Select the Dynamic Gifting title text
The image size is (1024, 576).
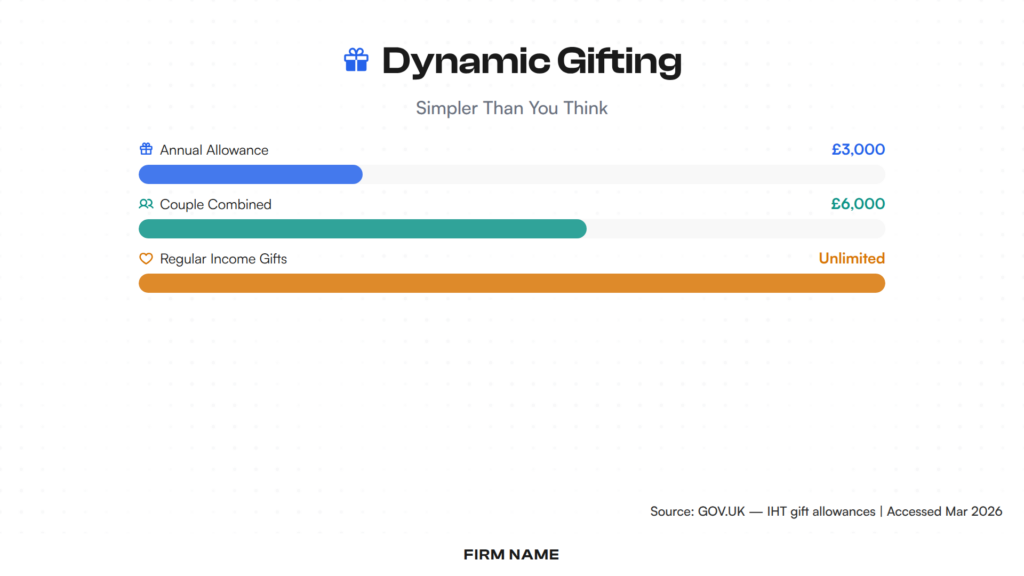tap(531, 61)
